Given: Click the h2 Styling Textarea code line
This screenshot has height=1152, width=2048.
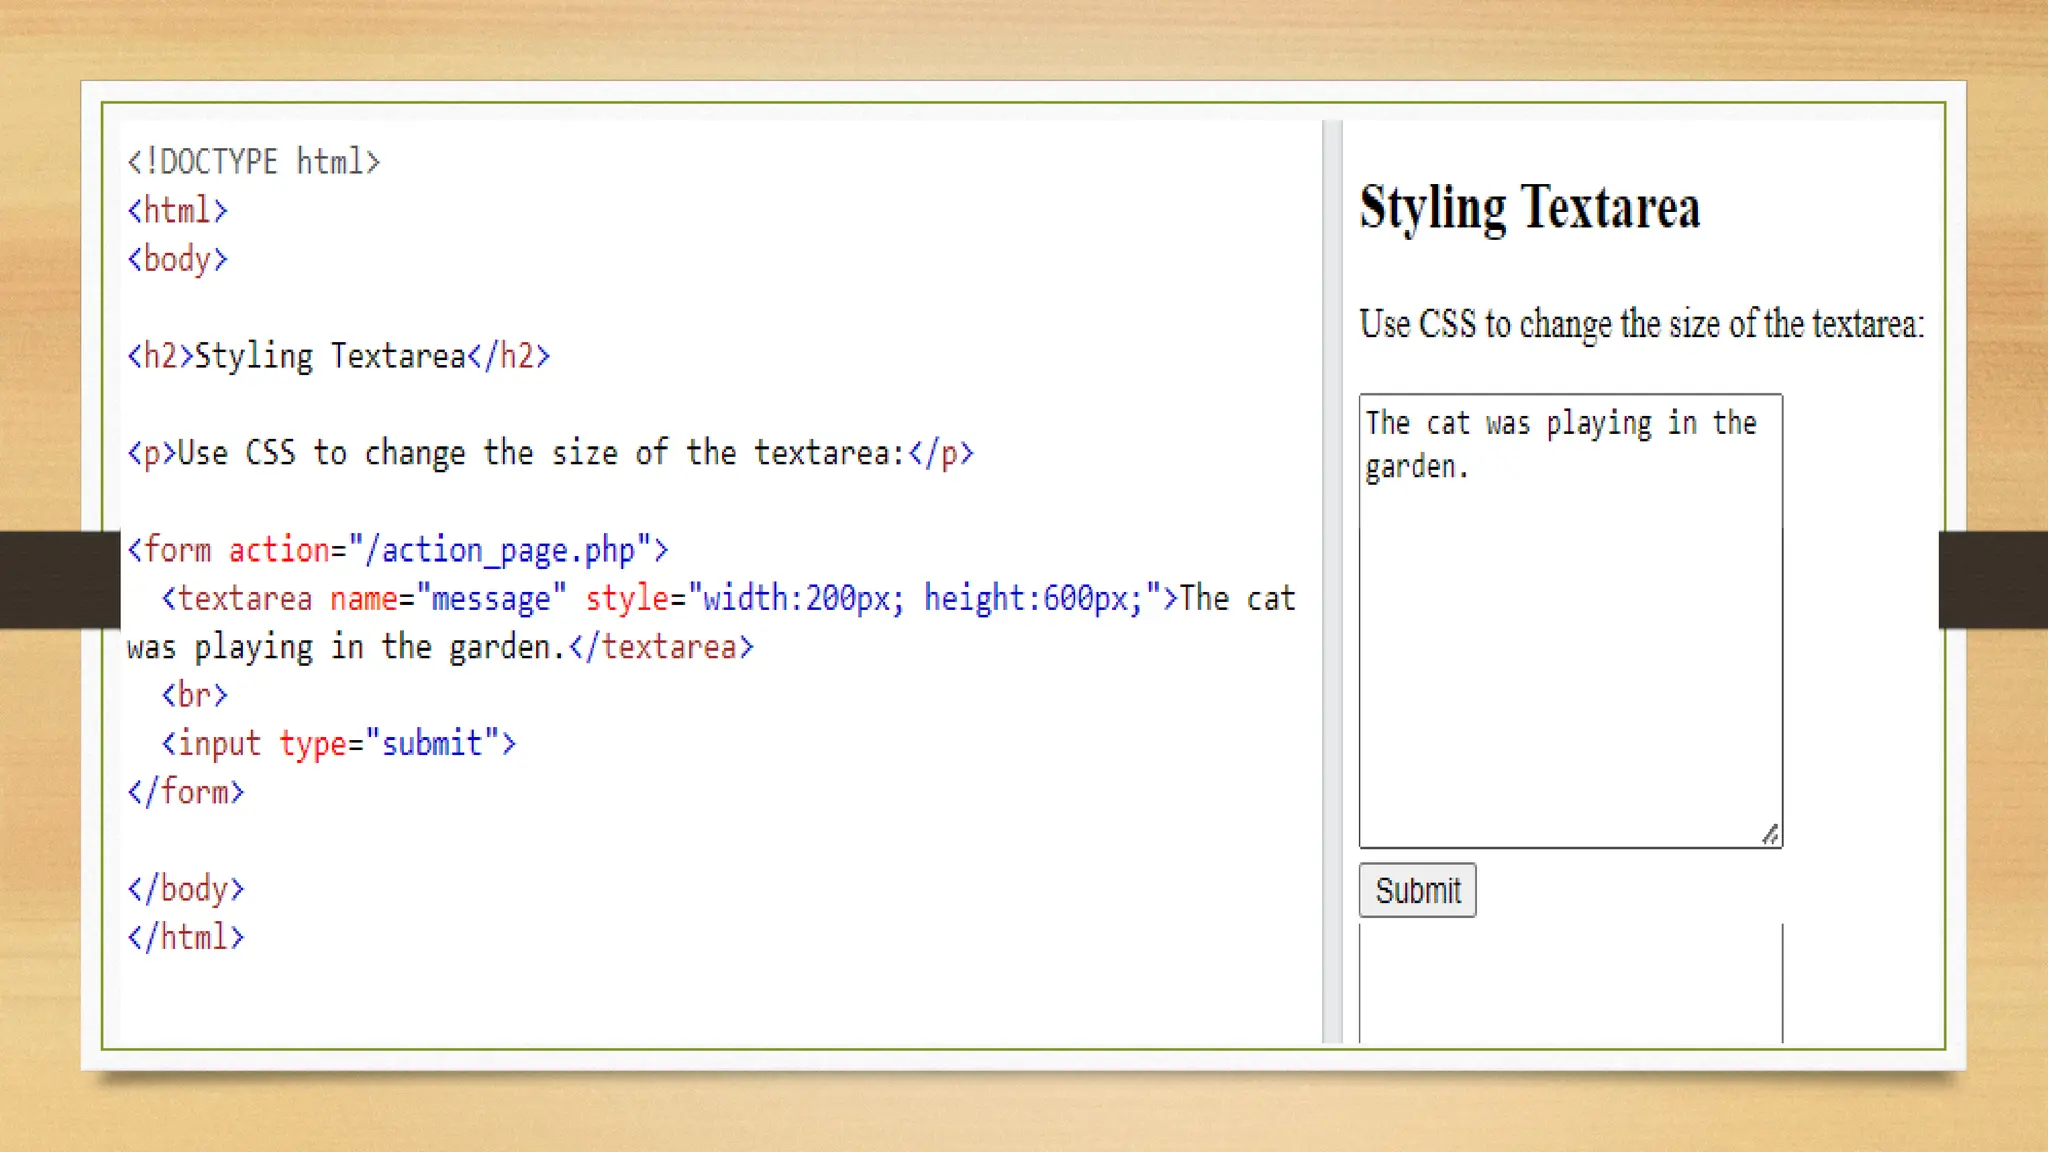Looking at the screenshot, I should 338,356.
